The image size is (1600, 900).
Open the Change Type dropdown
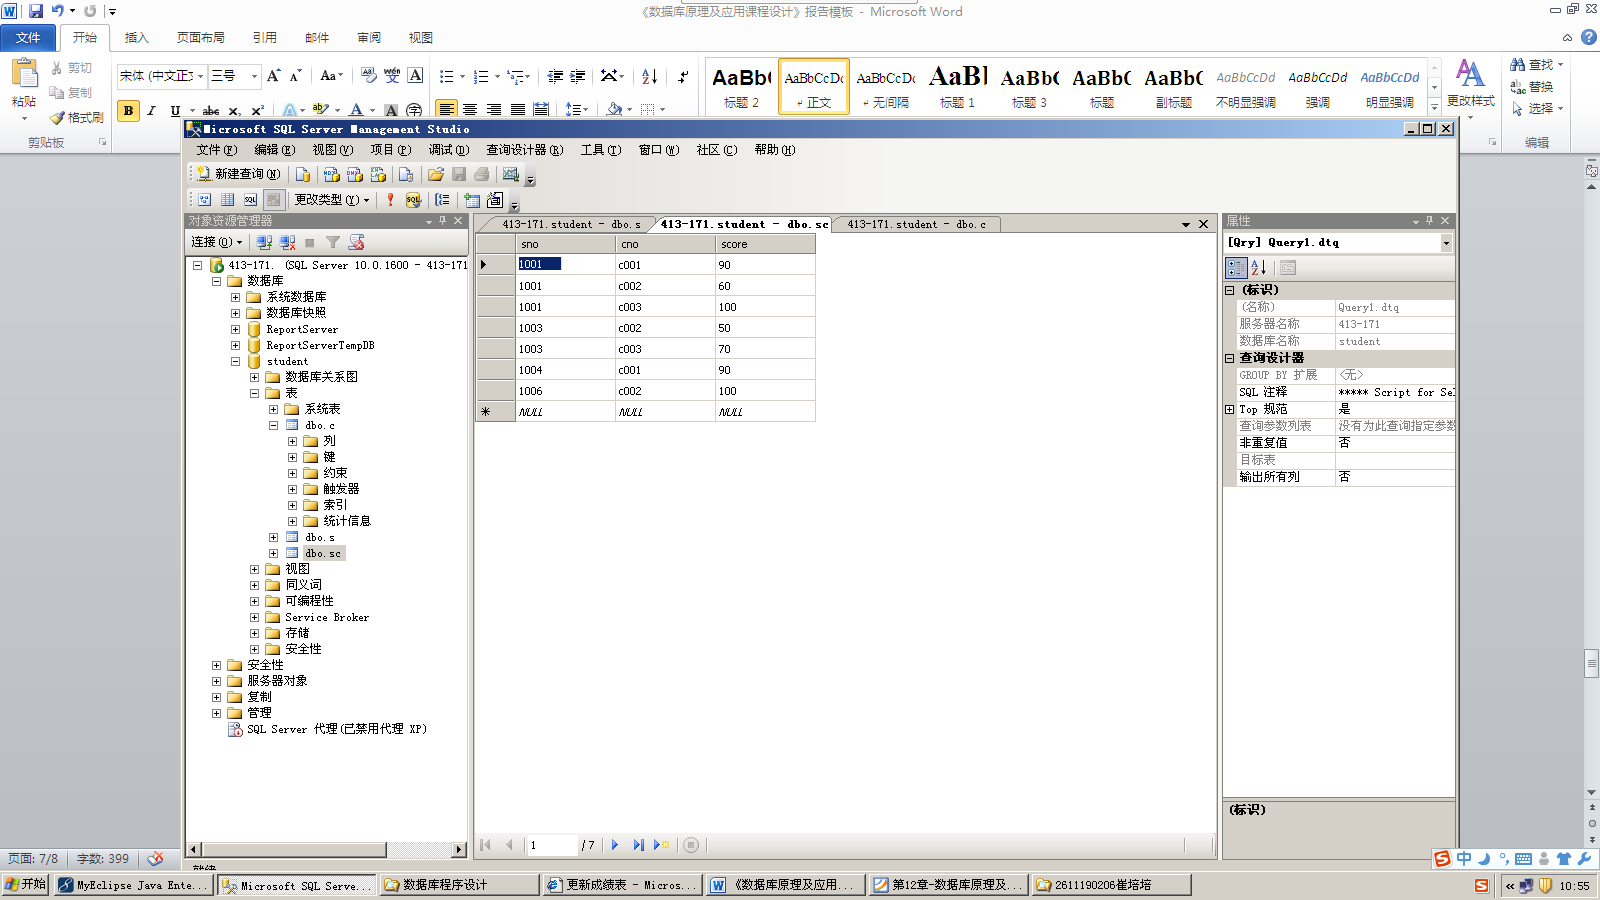point(332,200)
